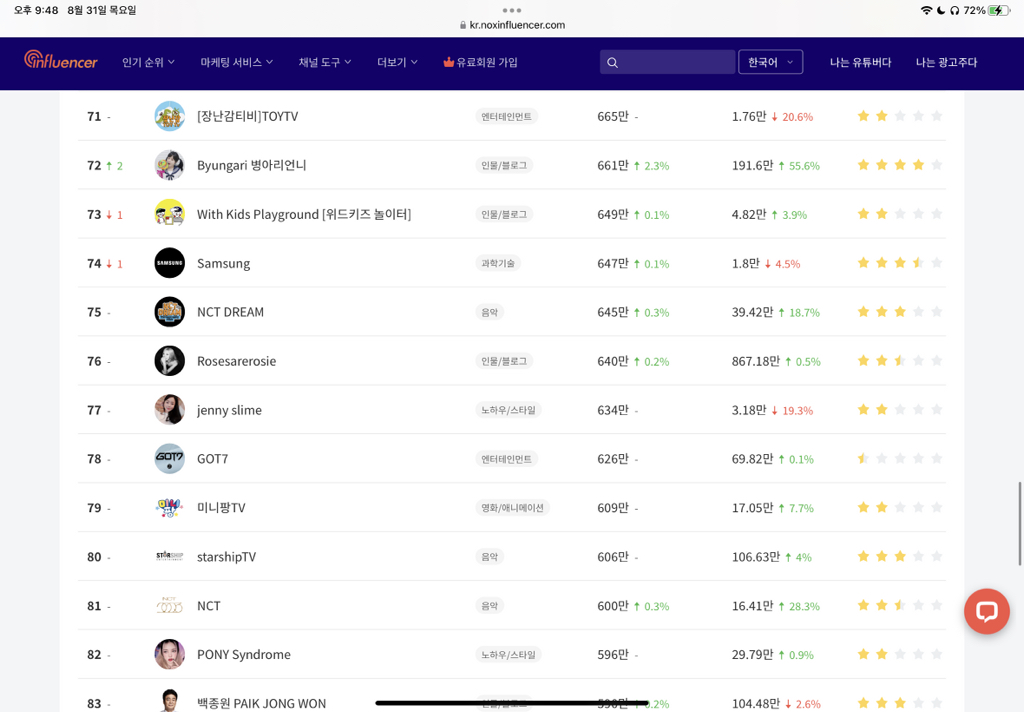Click the search magnifier icon

[612, 63]
